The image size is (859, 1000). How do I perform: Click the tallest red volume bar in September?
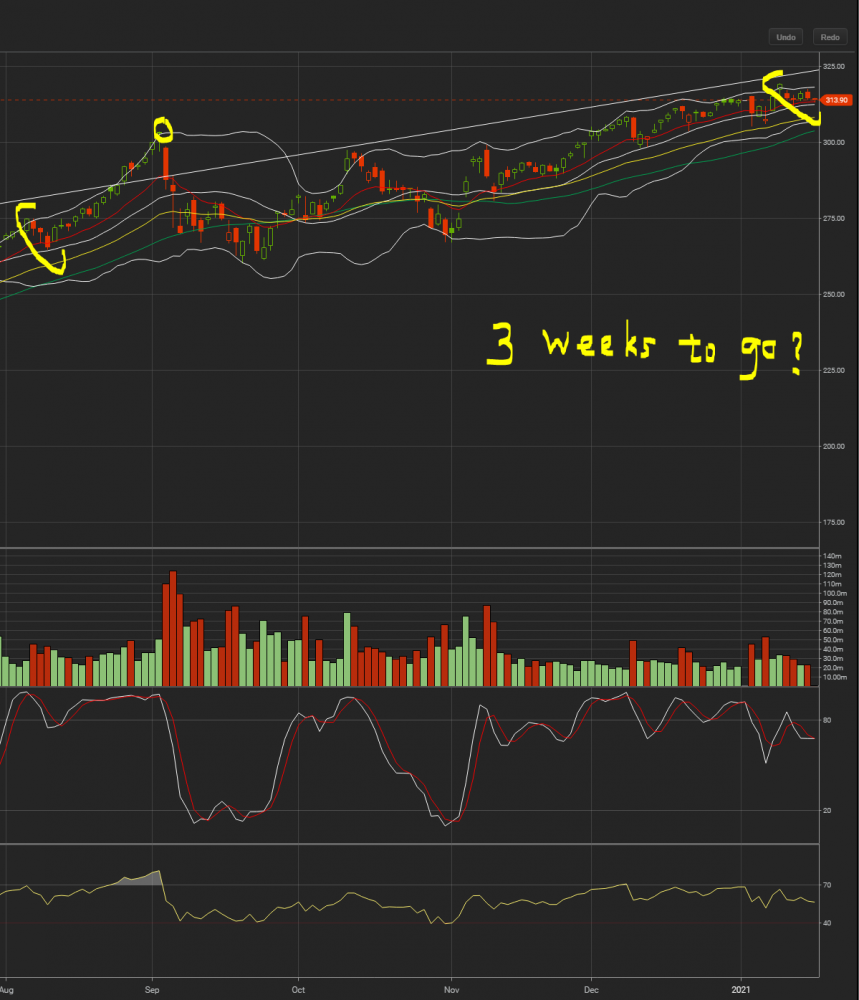[x=173, y=628]
